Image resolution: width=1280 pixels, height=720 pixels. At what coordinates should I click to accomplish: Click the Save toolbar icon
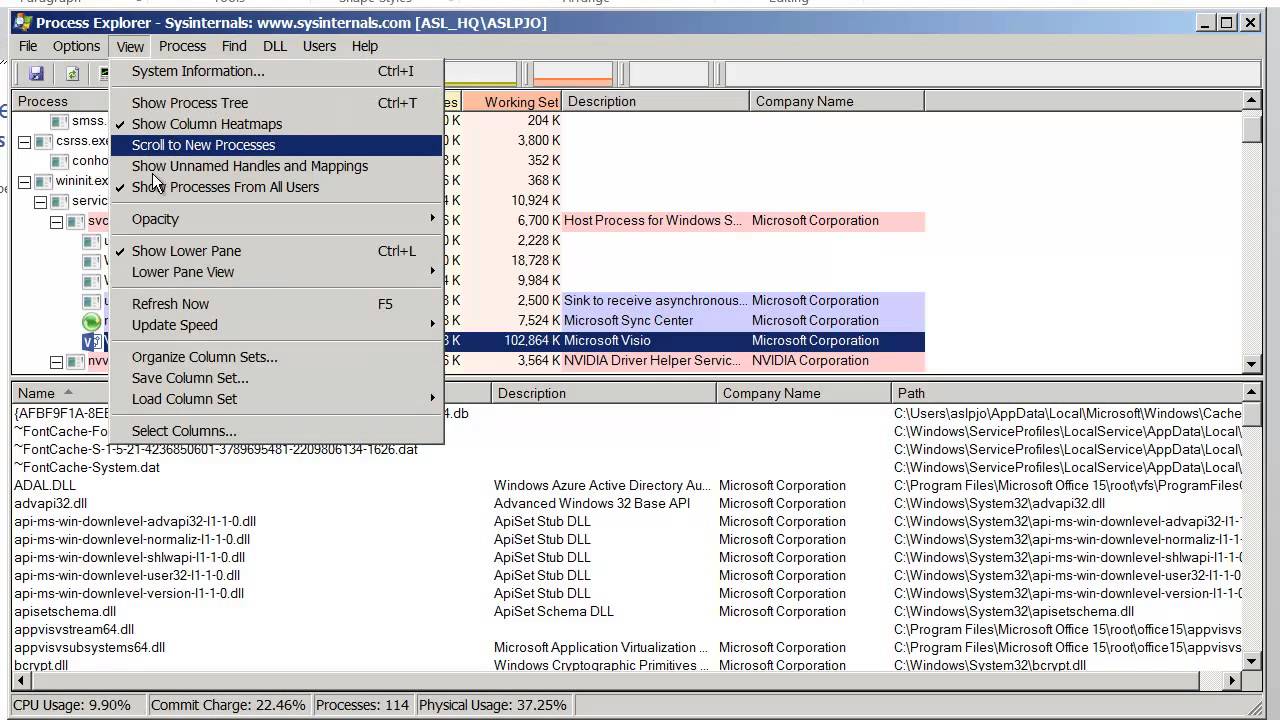tap(37, 74)
